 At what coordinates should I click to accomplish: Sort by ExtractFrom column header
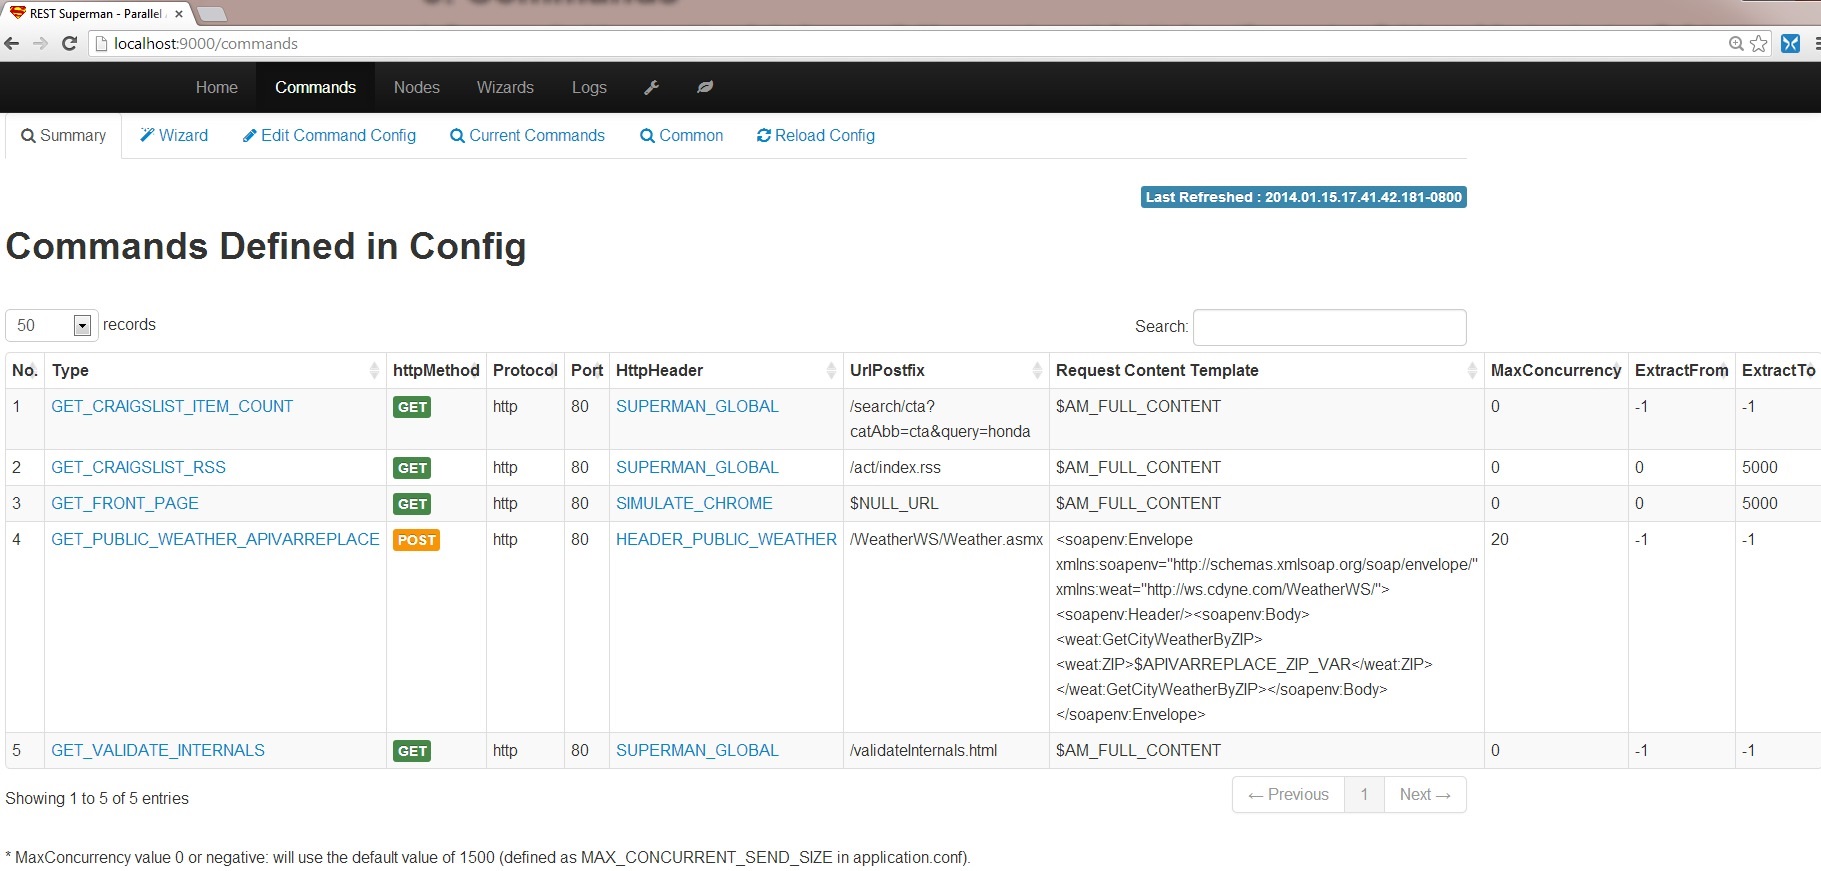[x=1681, y=370]
